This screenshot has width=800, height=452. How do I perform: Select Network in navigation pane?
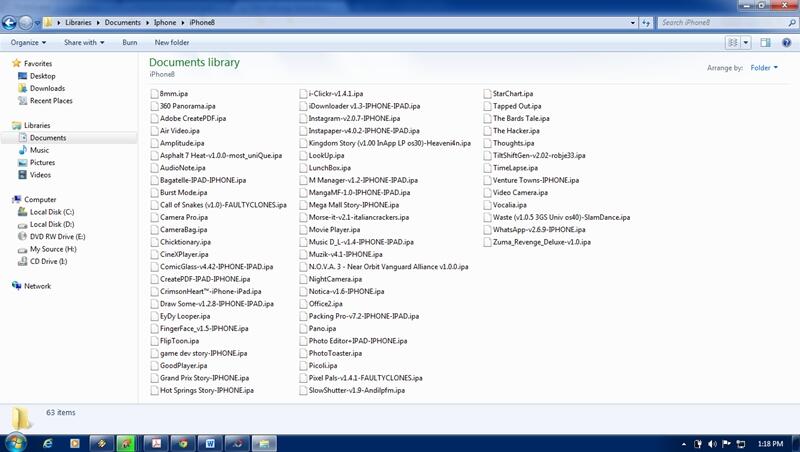tap(37, 286)
